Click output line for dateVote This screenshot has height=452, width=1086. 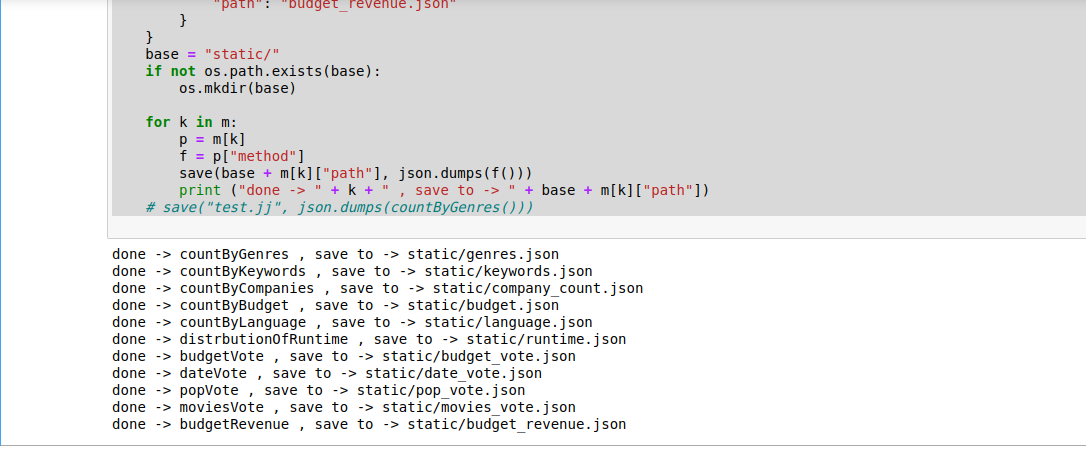[327, 374]
